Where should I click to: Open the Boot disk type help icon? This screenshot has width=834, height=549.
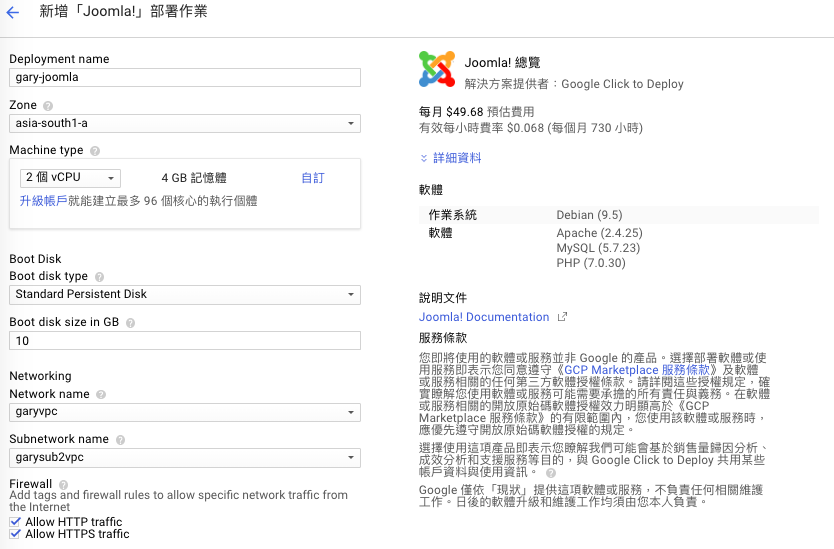(99, 277)
